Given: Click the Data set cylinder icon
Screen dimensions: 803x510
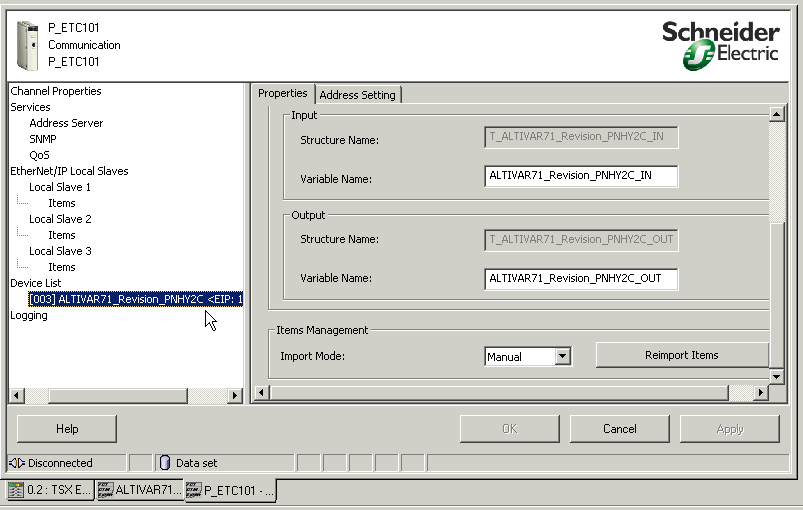Looking at the screenshot, I should tap(164, 463).
